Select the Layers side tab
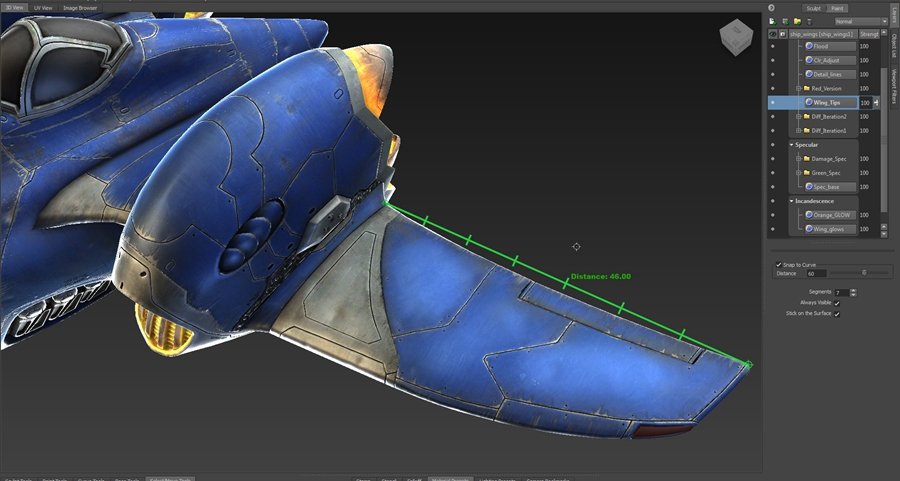 coord(894,14)
